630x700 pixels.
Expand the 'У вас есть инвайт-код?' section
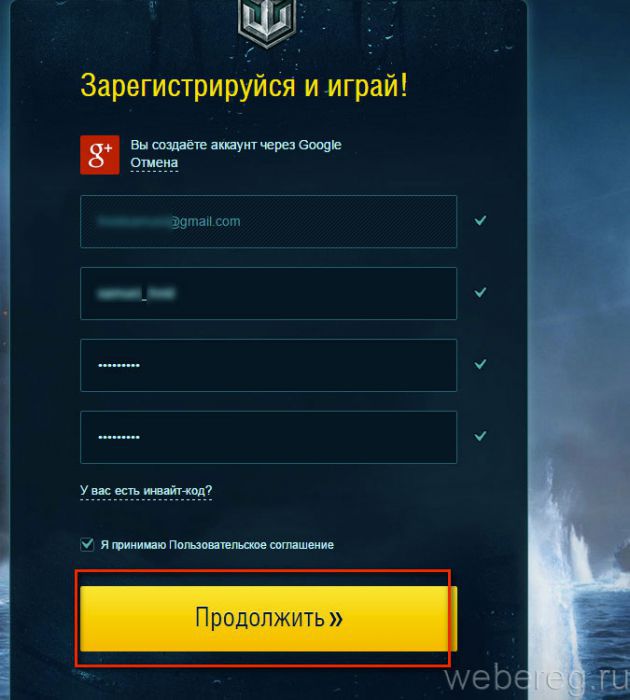click(146, 491)
